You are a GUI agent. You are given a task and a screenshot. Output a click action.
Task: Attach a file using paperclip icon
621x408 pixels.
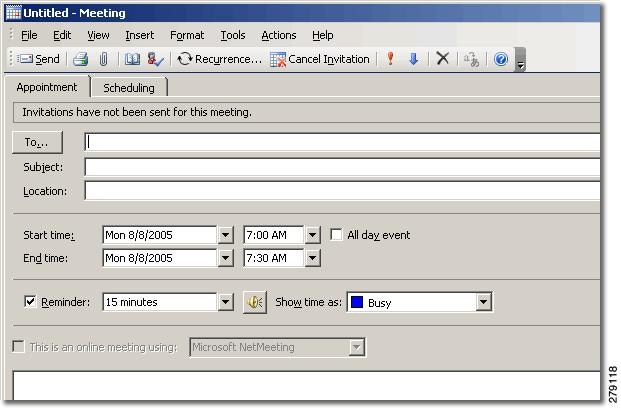(103, 59)
